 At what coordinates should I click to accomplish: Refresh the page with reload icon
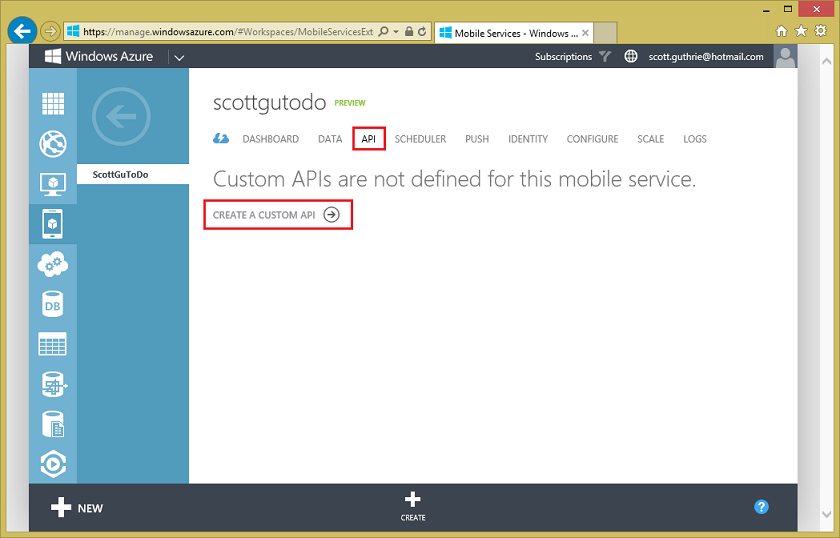click(422, 32)
